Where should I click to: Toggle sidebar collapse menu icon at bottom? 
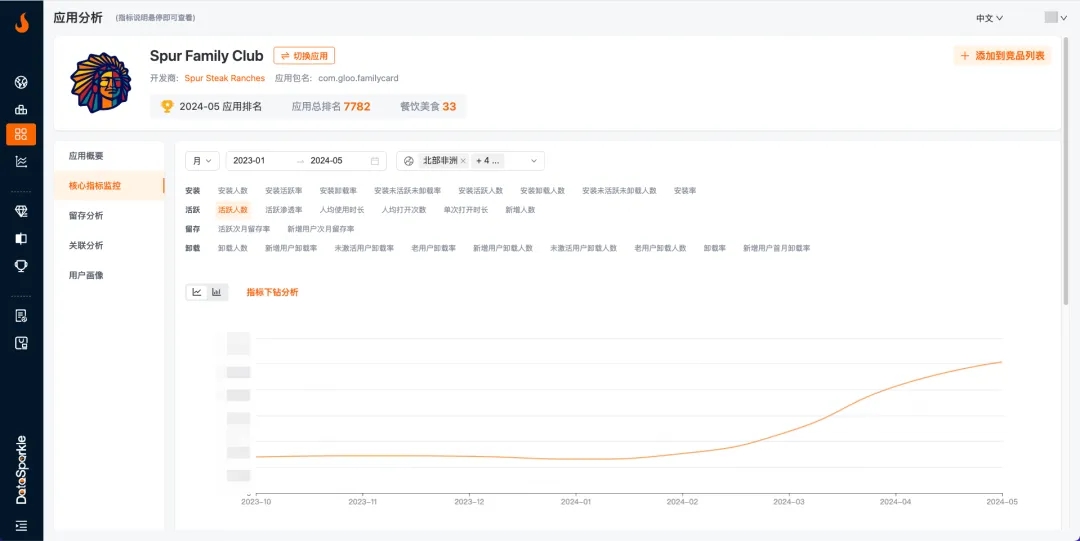click(21, 526)
